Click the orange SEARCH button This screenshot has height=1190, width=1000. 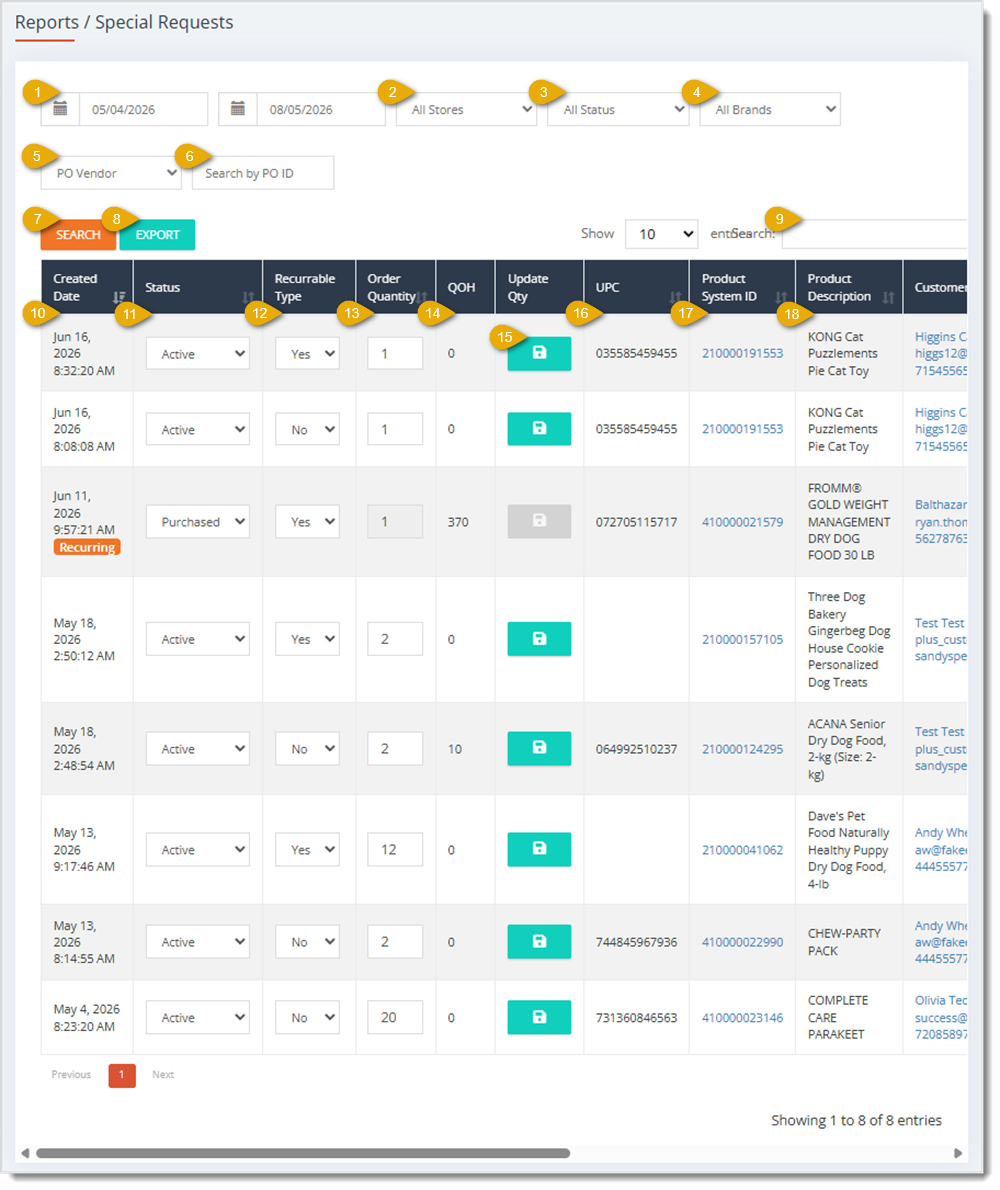point(78,235)
